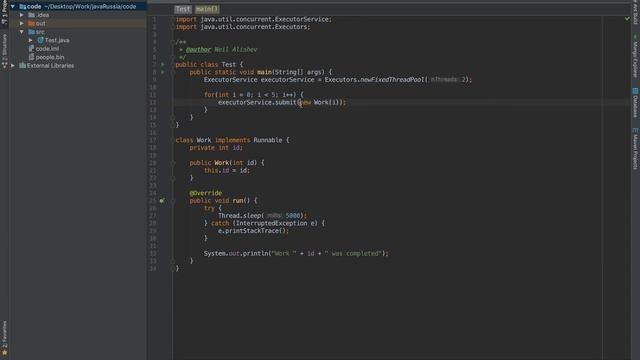Click run gutter icon beside main method

[162, 72]
